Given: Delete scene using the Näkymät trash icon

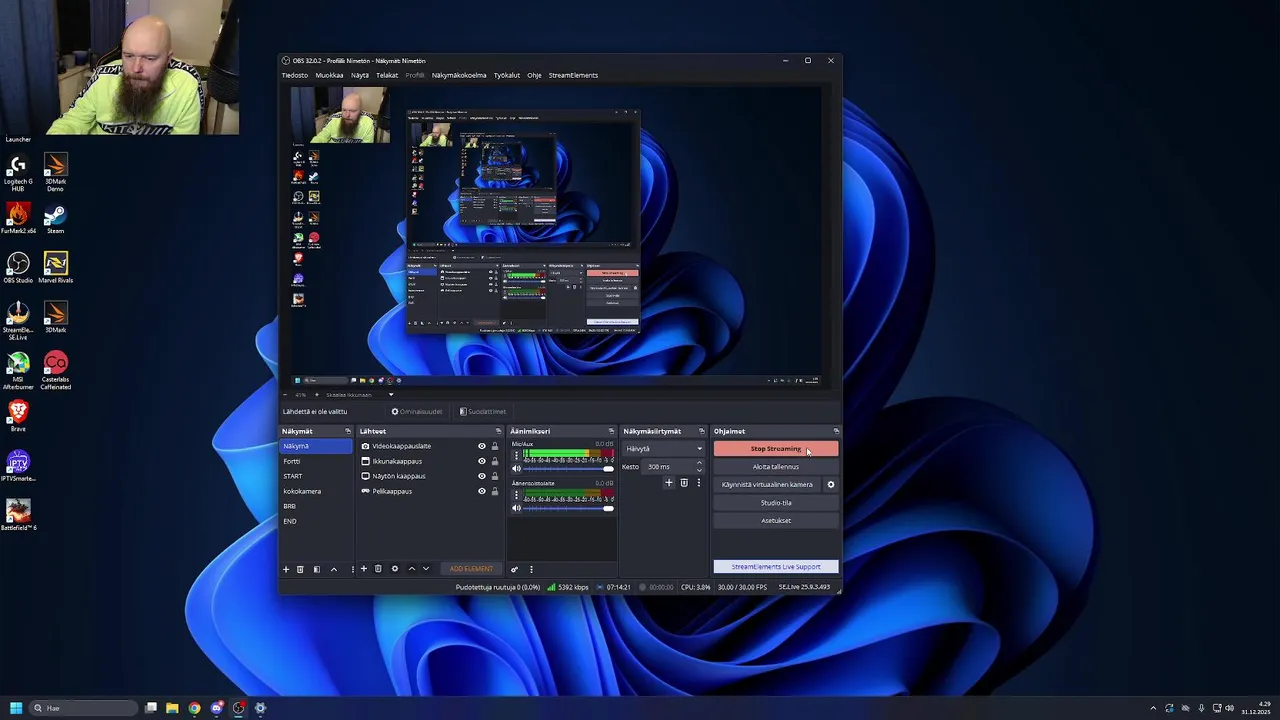Looking at the screenshot, I should coord(300,569).
